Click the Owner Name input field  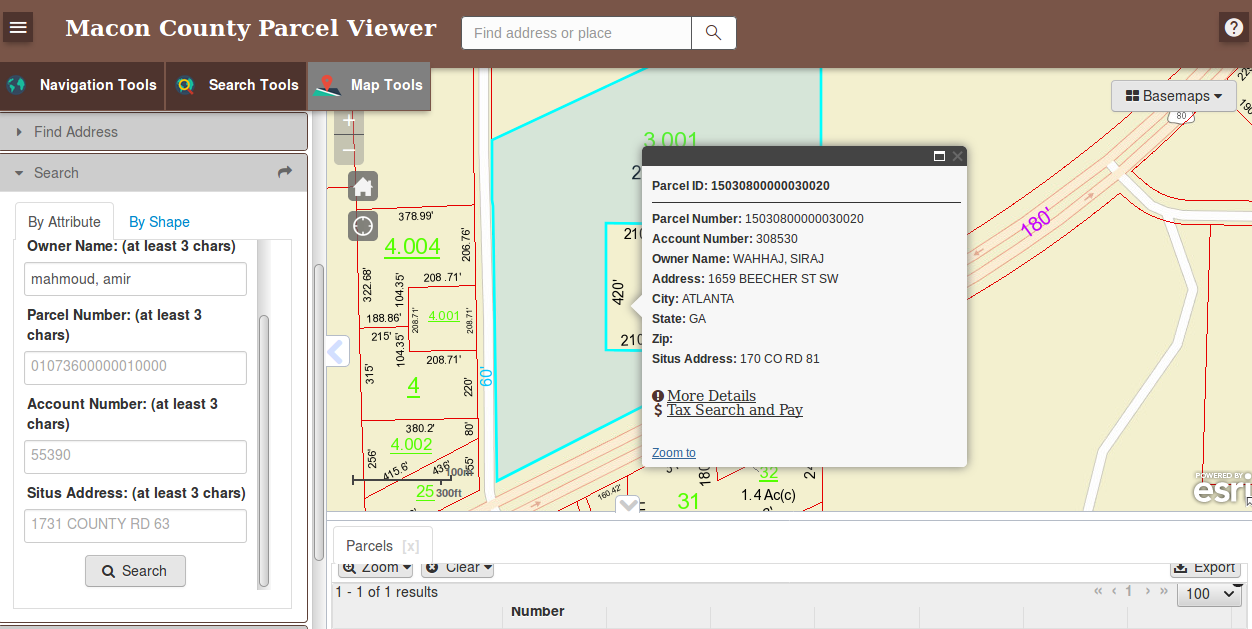point(135,279)
